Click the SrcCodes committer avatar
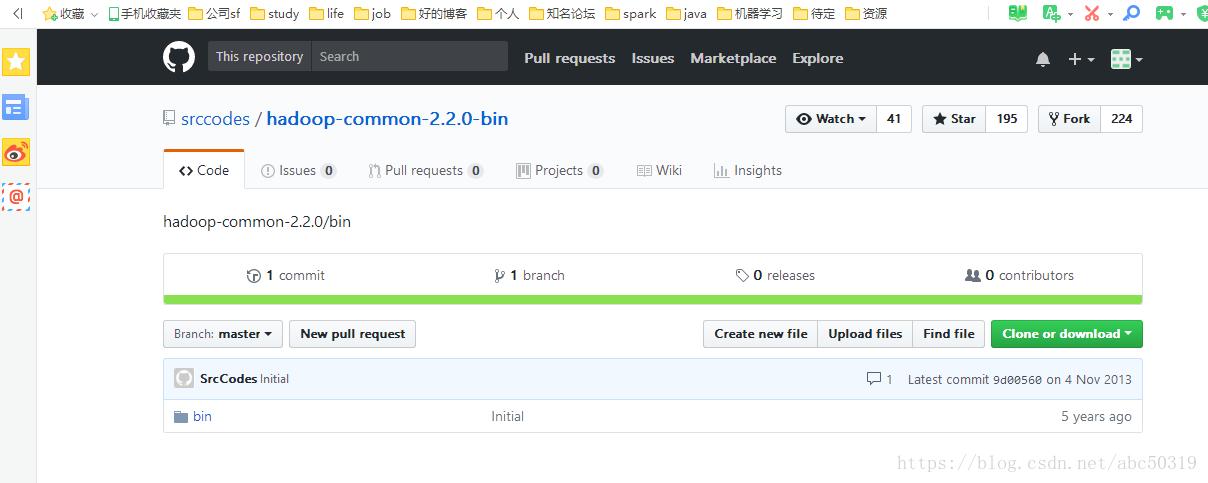Screen dimensions: 1208x483 (184, 379)
